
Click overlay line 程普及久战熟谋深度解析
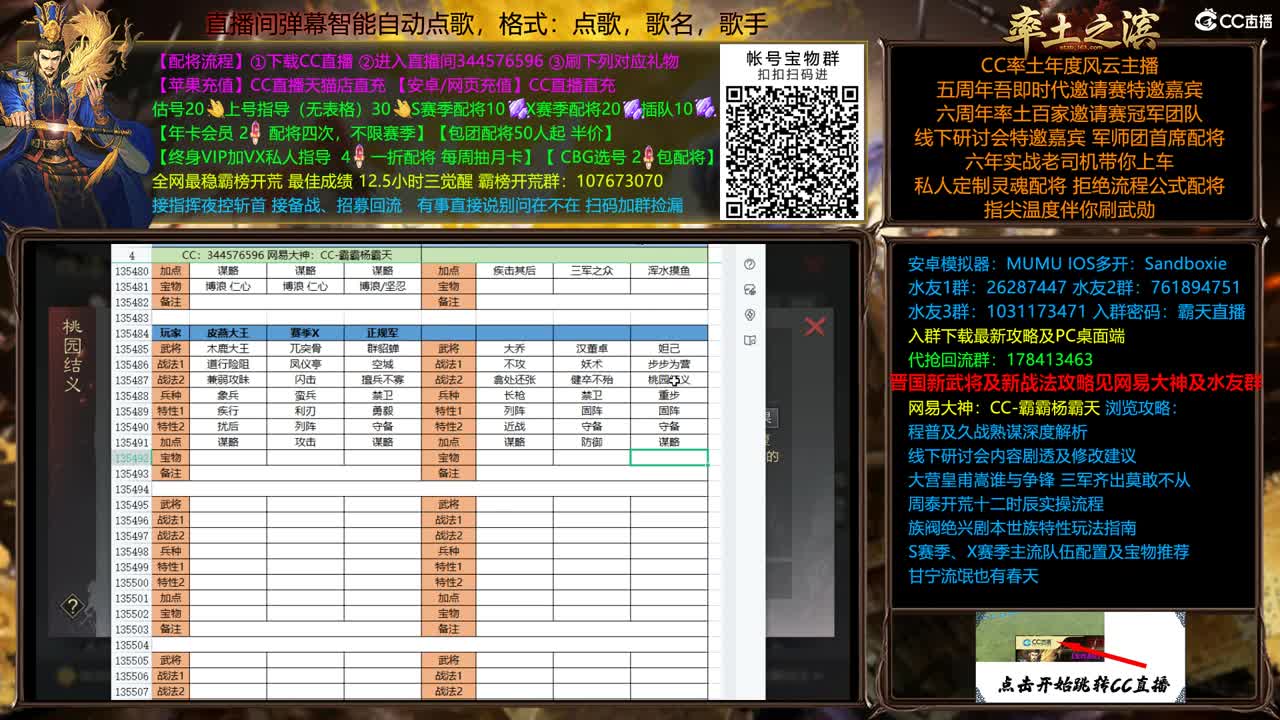tap(998, 432)
